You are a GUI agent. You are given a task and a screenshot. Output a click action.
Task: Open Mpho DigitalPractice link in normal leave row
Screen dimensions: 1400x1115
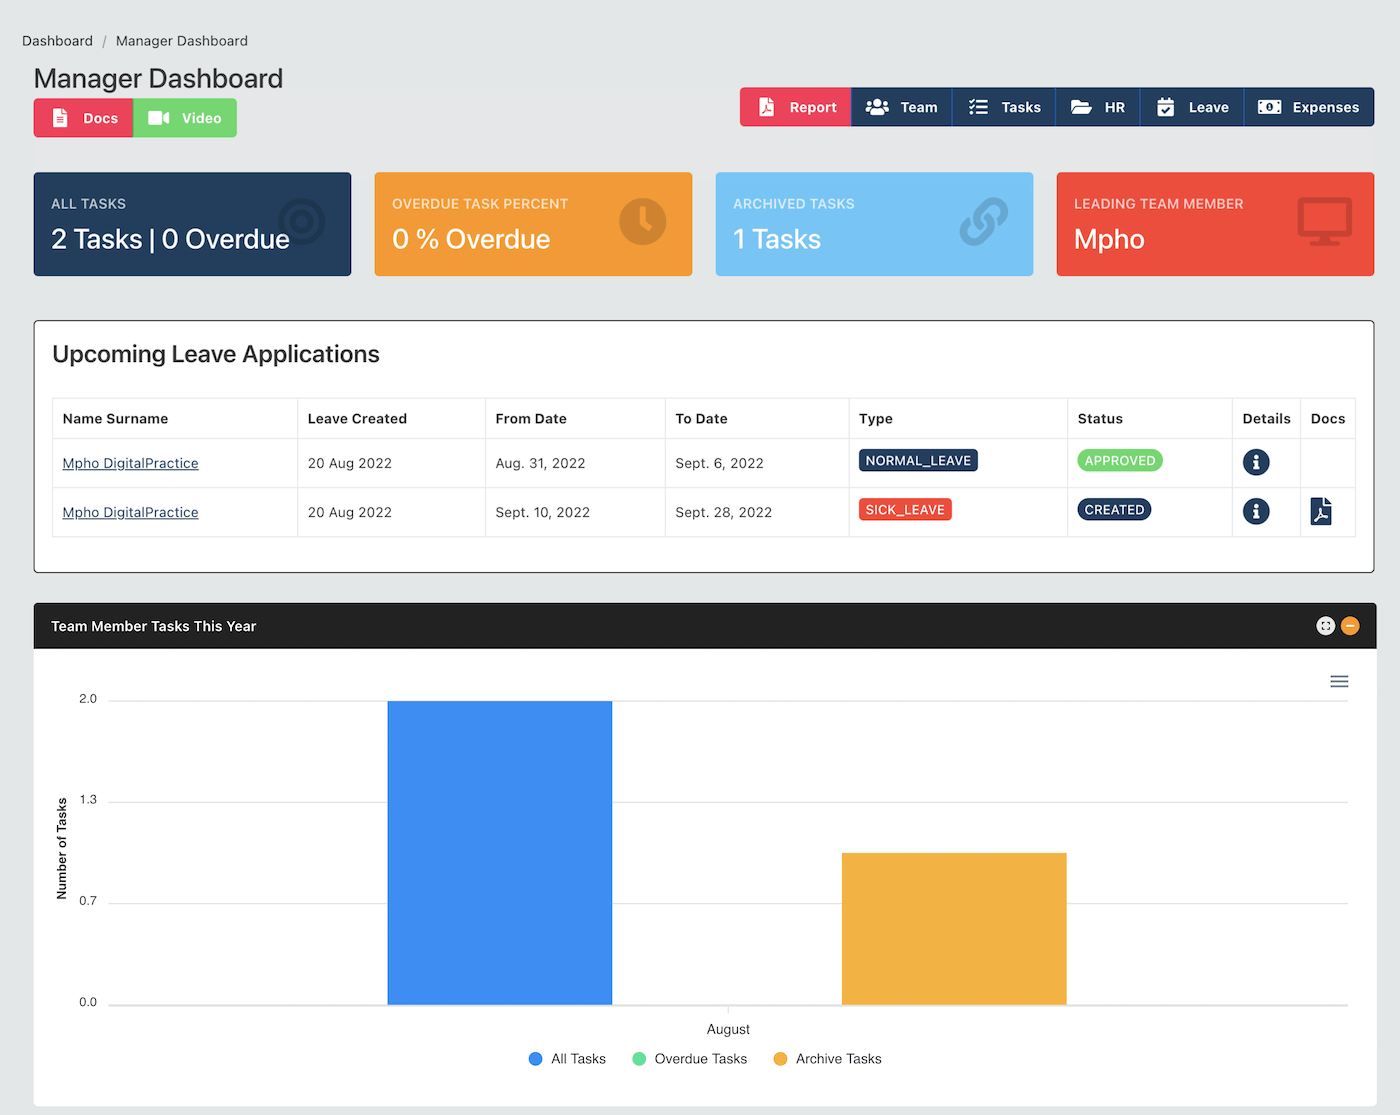point(130,463)
